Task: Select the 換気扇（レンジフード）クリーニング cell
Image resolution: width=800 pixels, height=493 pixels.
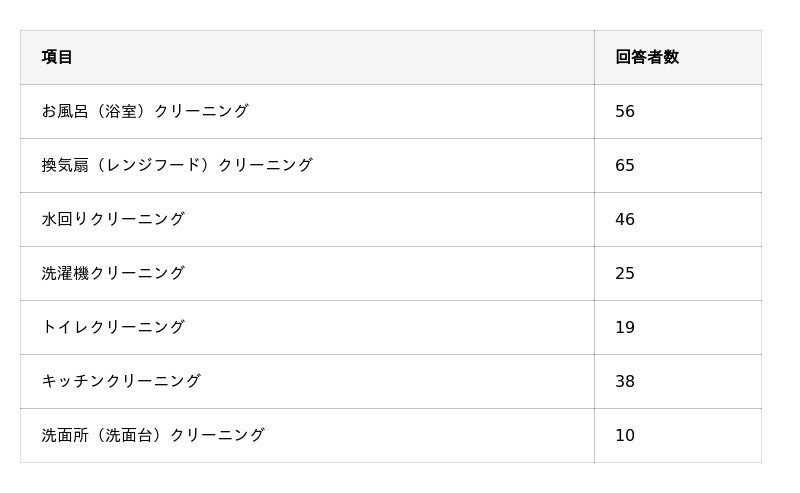Action: 177,165
